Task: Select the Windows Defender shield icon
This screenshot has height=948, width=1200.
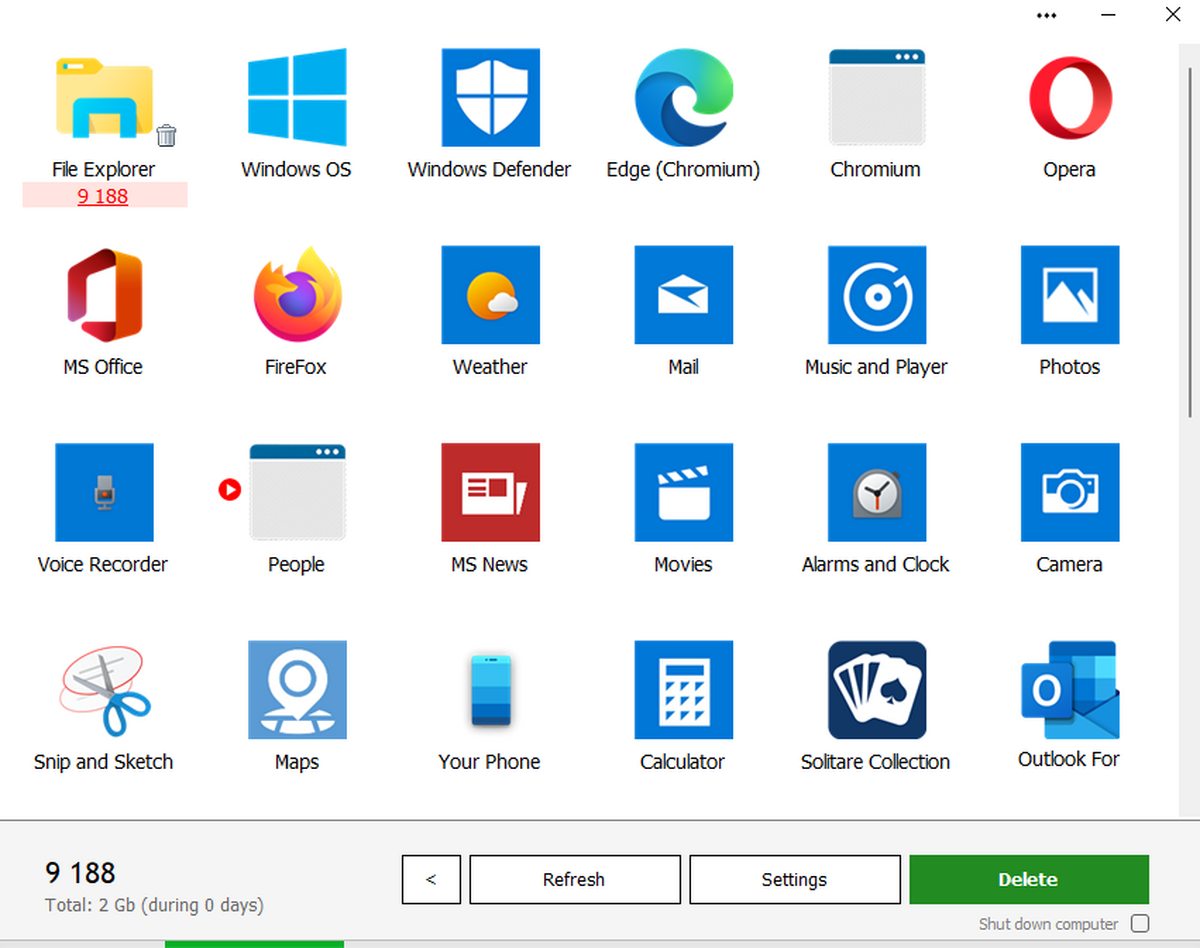Action: point(490,97)
